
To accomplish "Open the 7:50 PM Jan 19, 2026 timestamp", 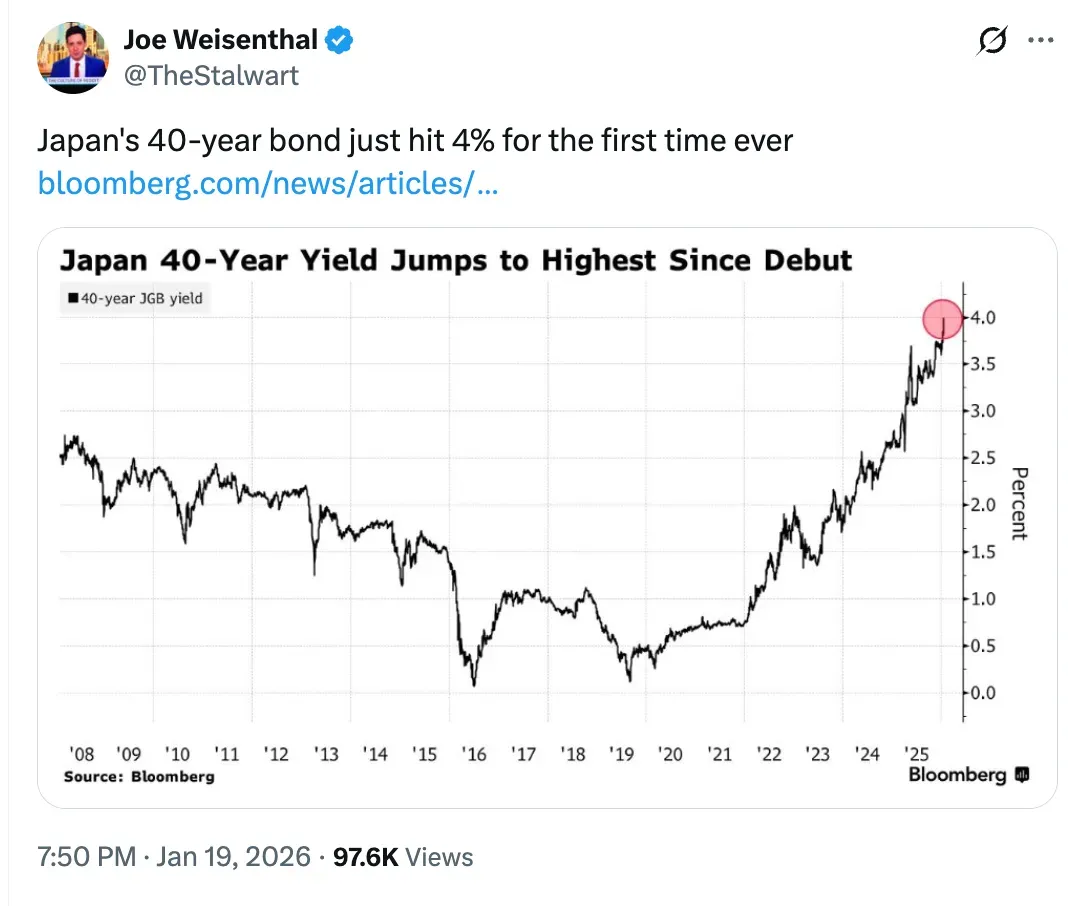I will tap(171, 857).
